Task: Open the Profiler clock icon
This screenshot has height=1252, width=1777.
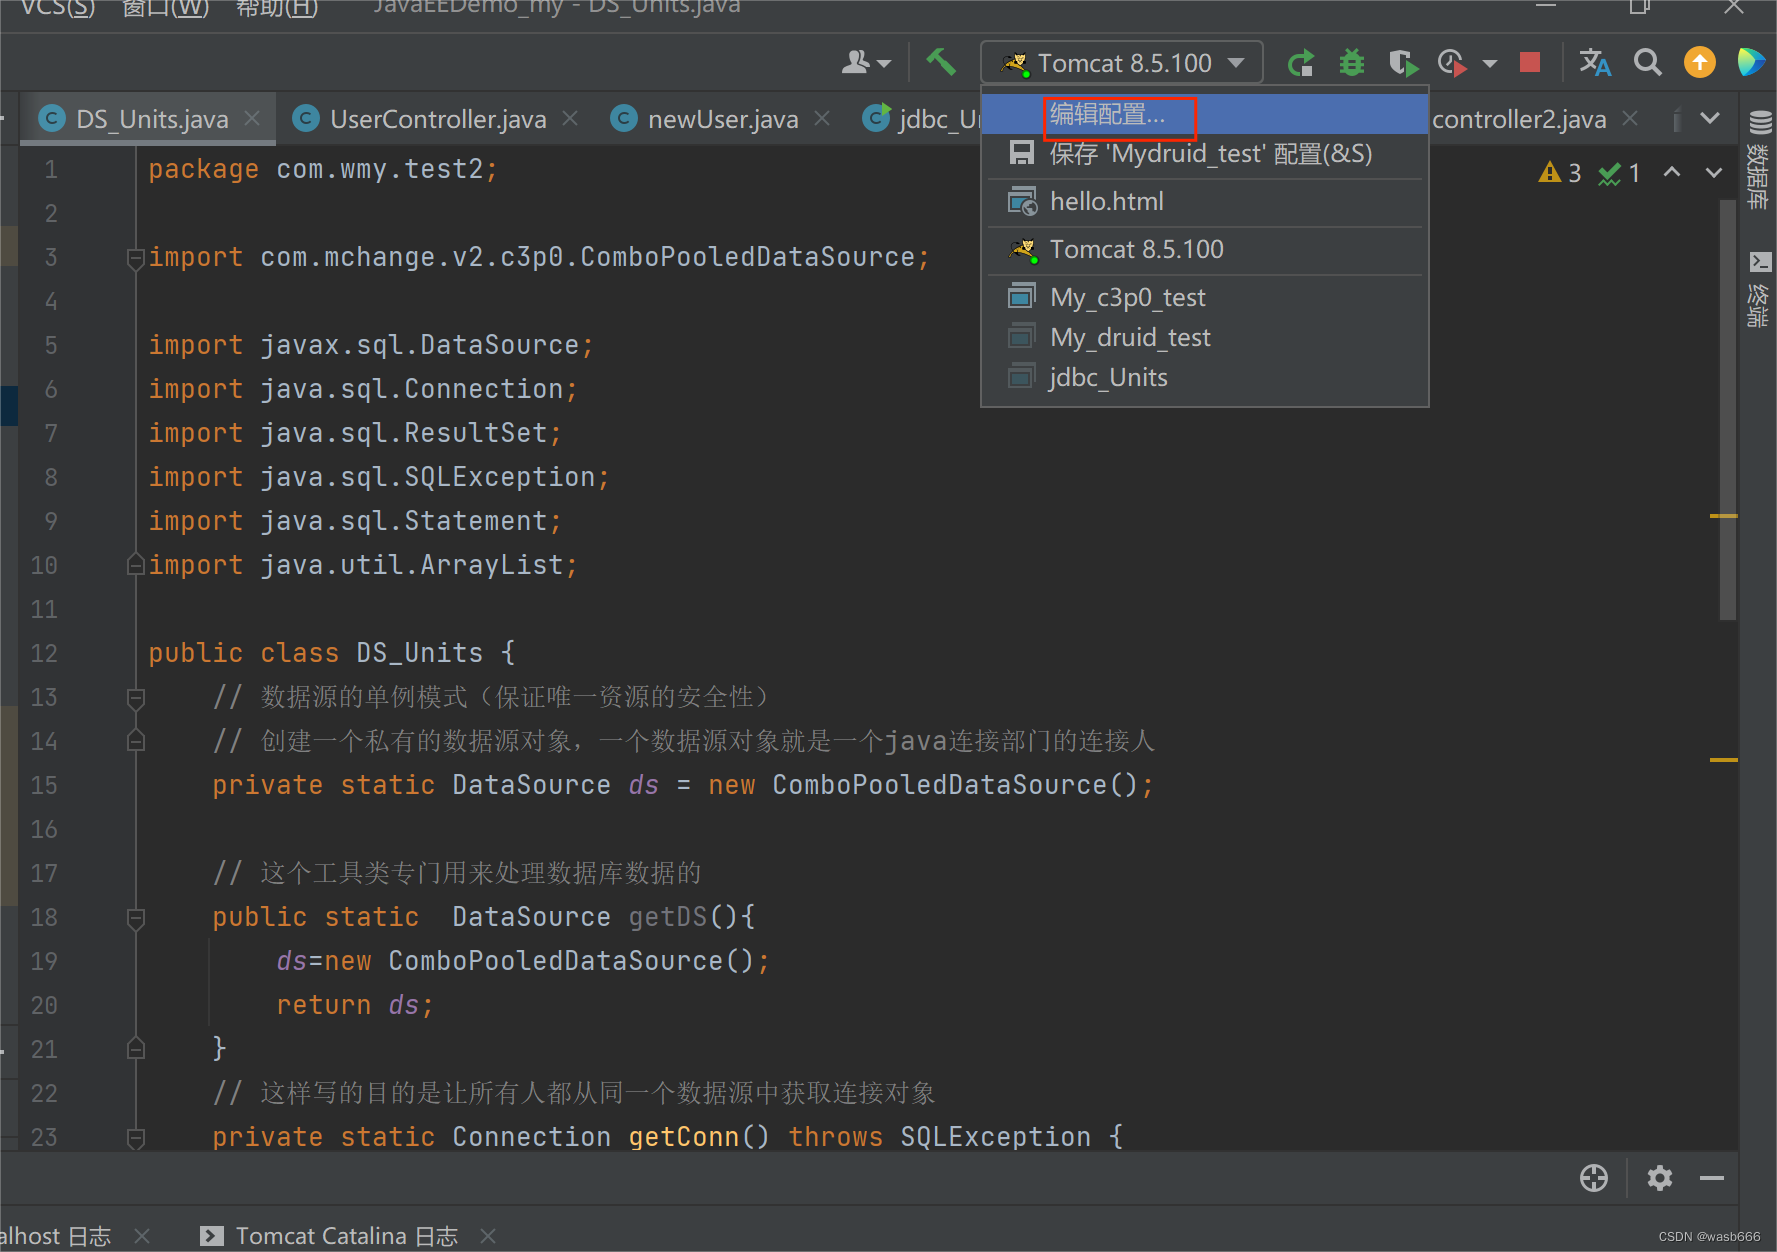Action: coord(1452,62)
